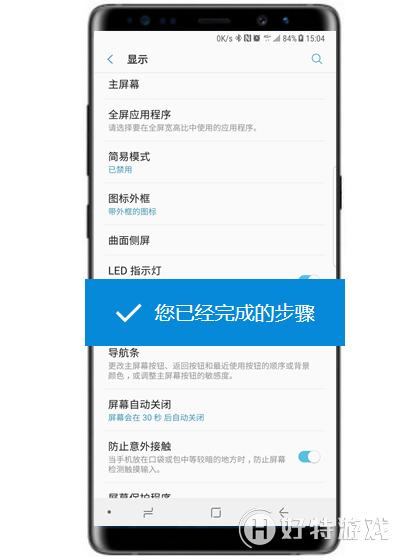Open 曲面侧屏 settings
This screenshot has height=560, width=400.
coord(215,240)
